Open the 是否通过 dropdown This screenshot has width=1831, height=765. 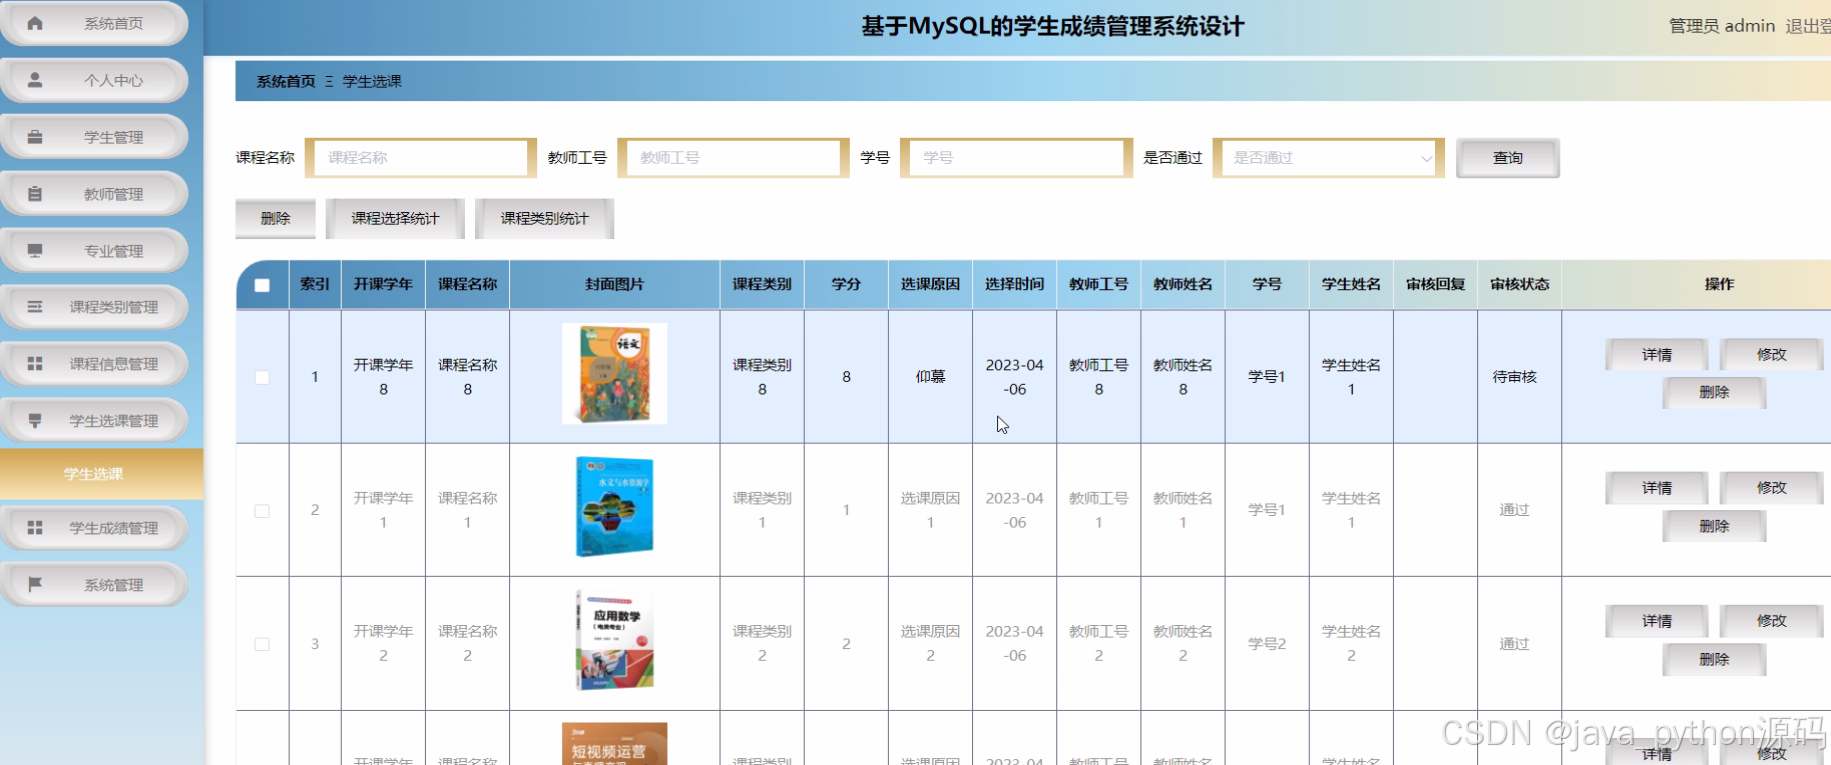1328,158
